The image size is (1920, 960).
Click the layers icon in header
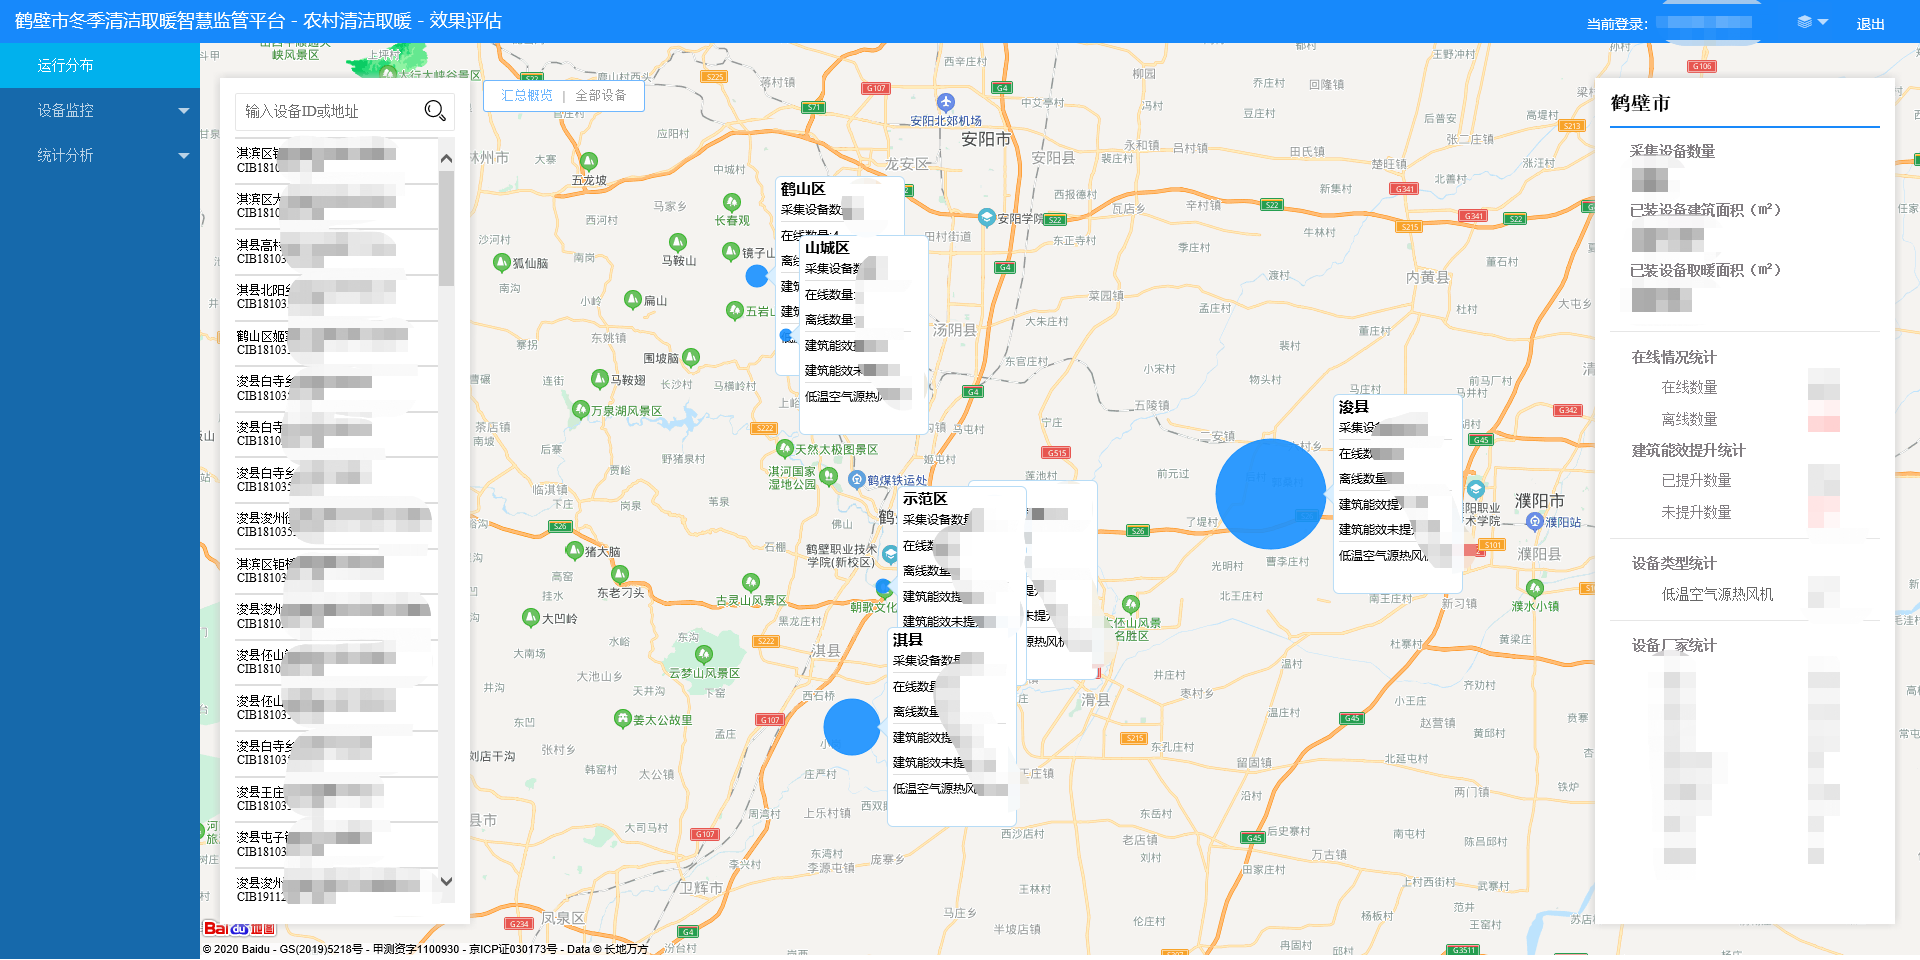pyautogui.click(x=1804, y=22)
